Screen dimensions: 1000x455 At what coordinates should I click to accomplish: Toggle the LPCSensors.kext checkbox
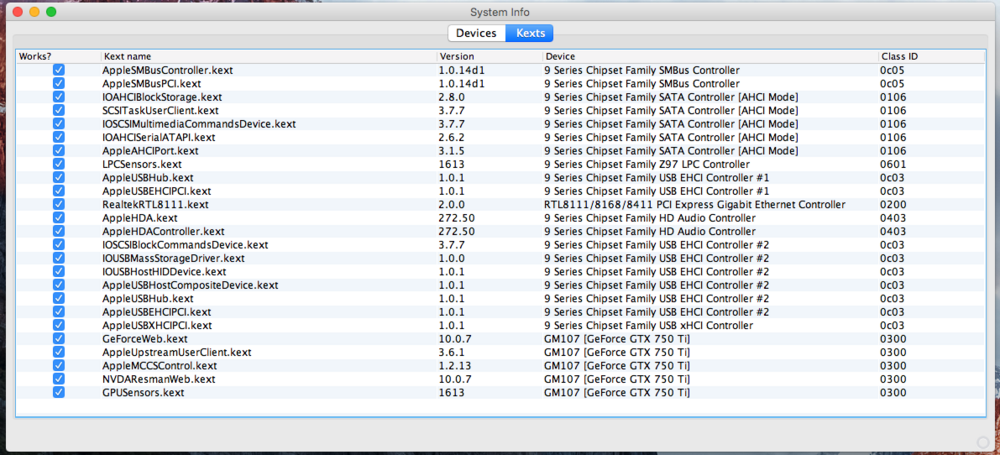click(59, 164)
